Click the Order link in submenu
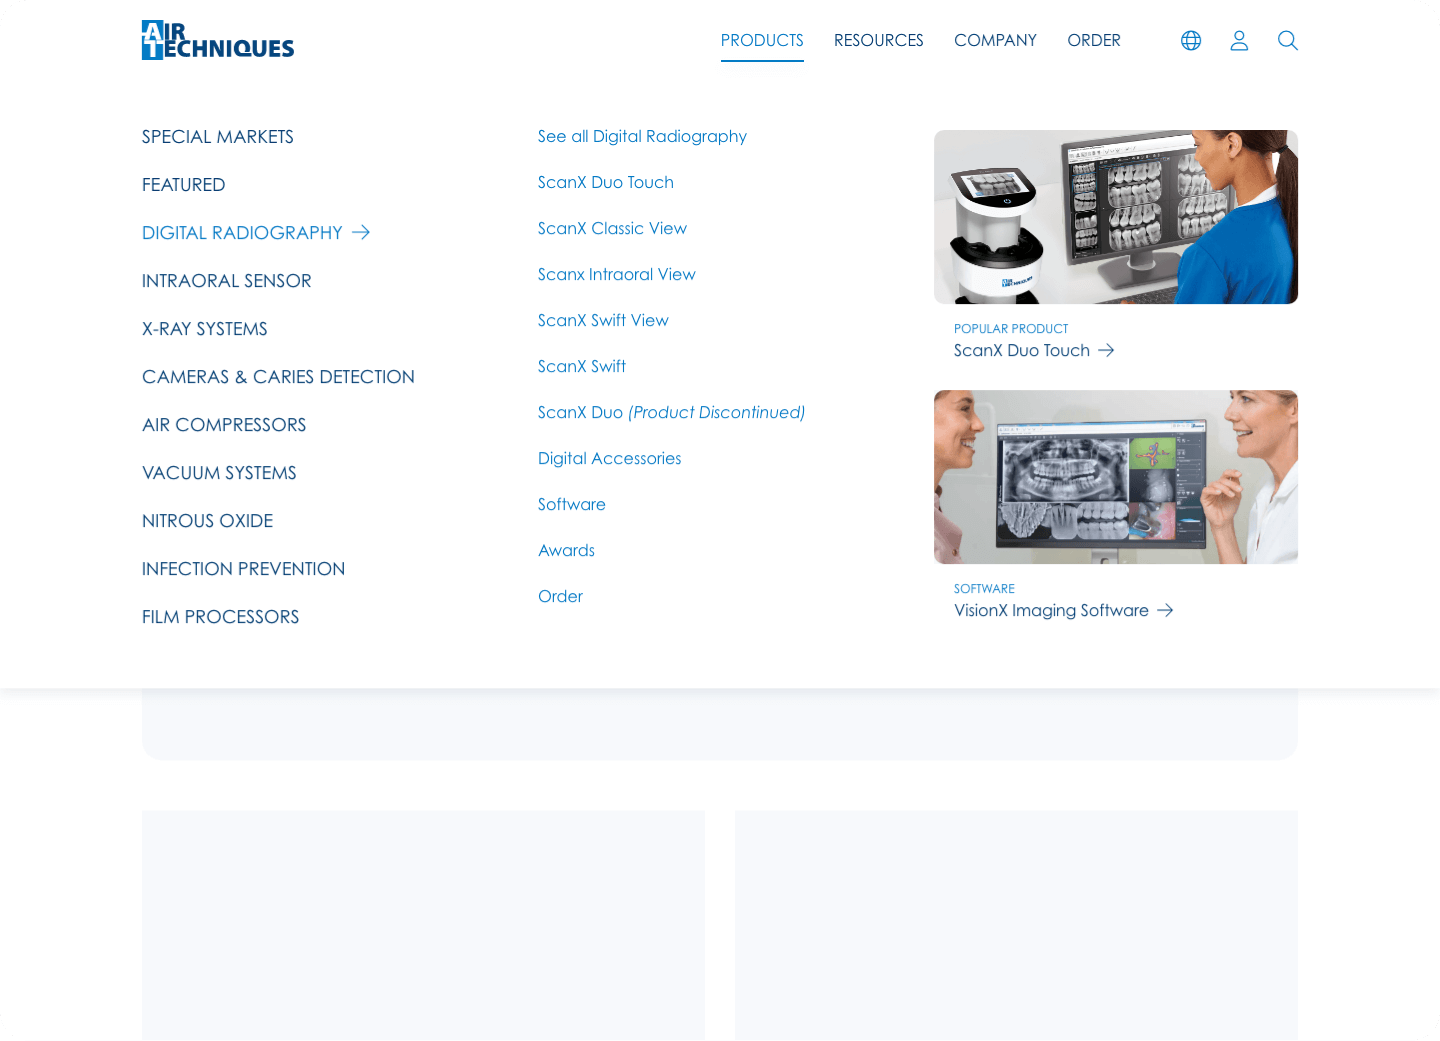 pos(560,596)
